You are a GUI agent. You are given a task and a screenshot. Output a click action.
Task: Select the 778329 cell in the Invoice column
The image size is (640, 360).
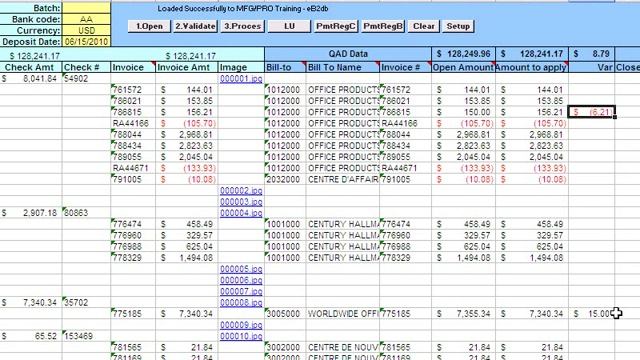pyautogui.click(x=133, y=258)
